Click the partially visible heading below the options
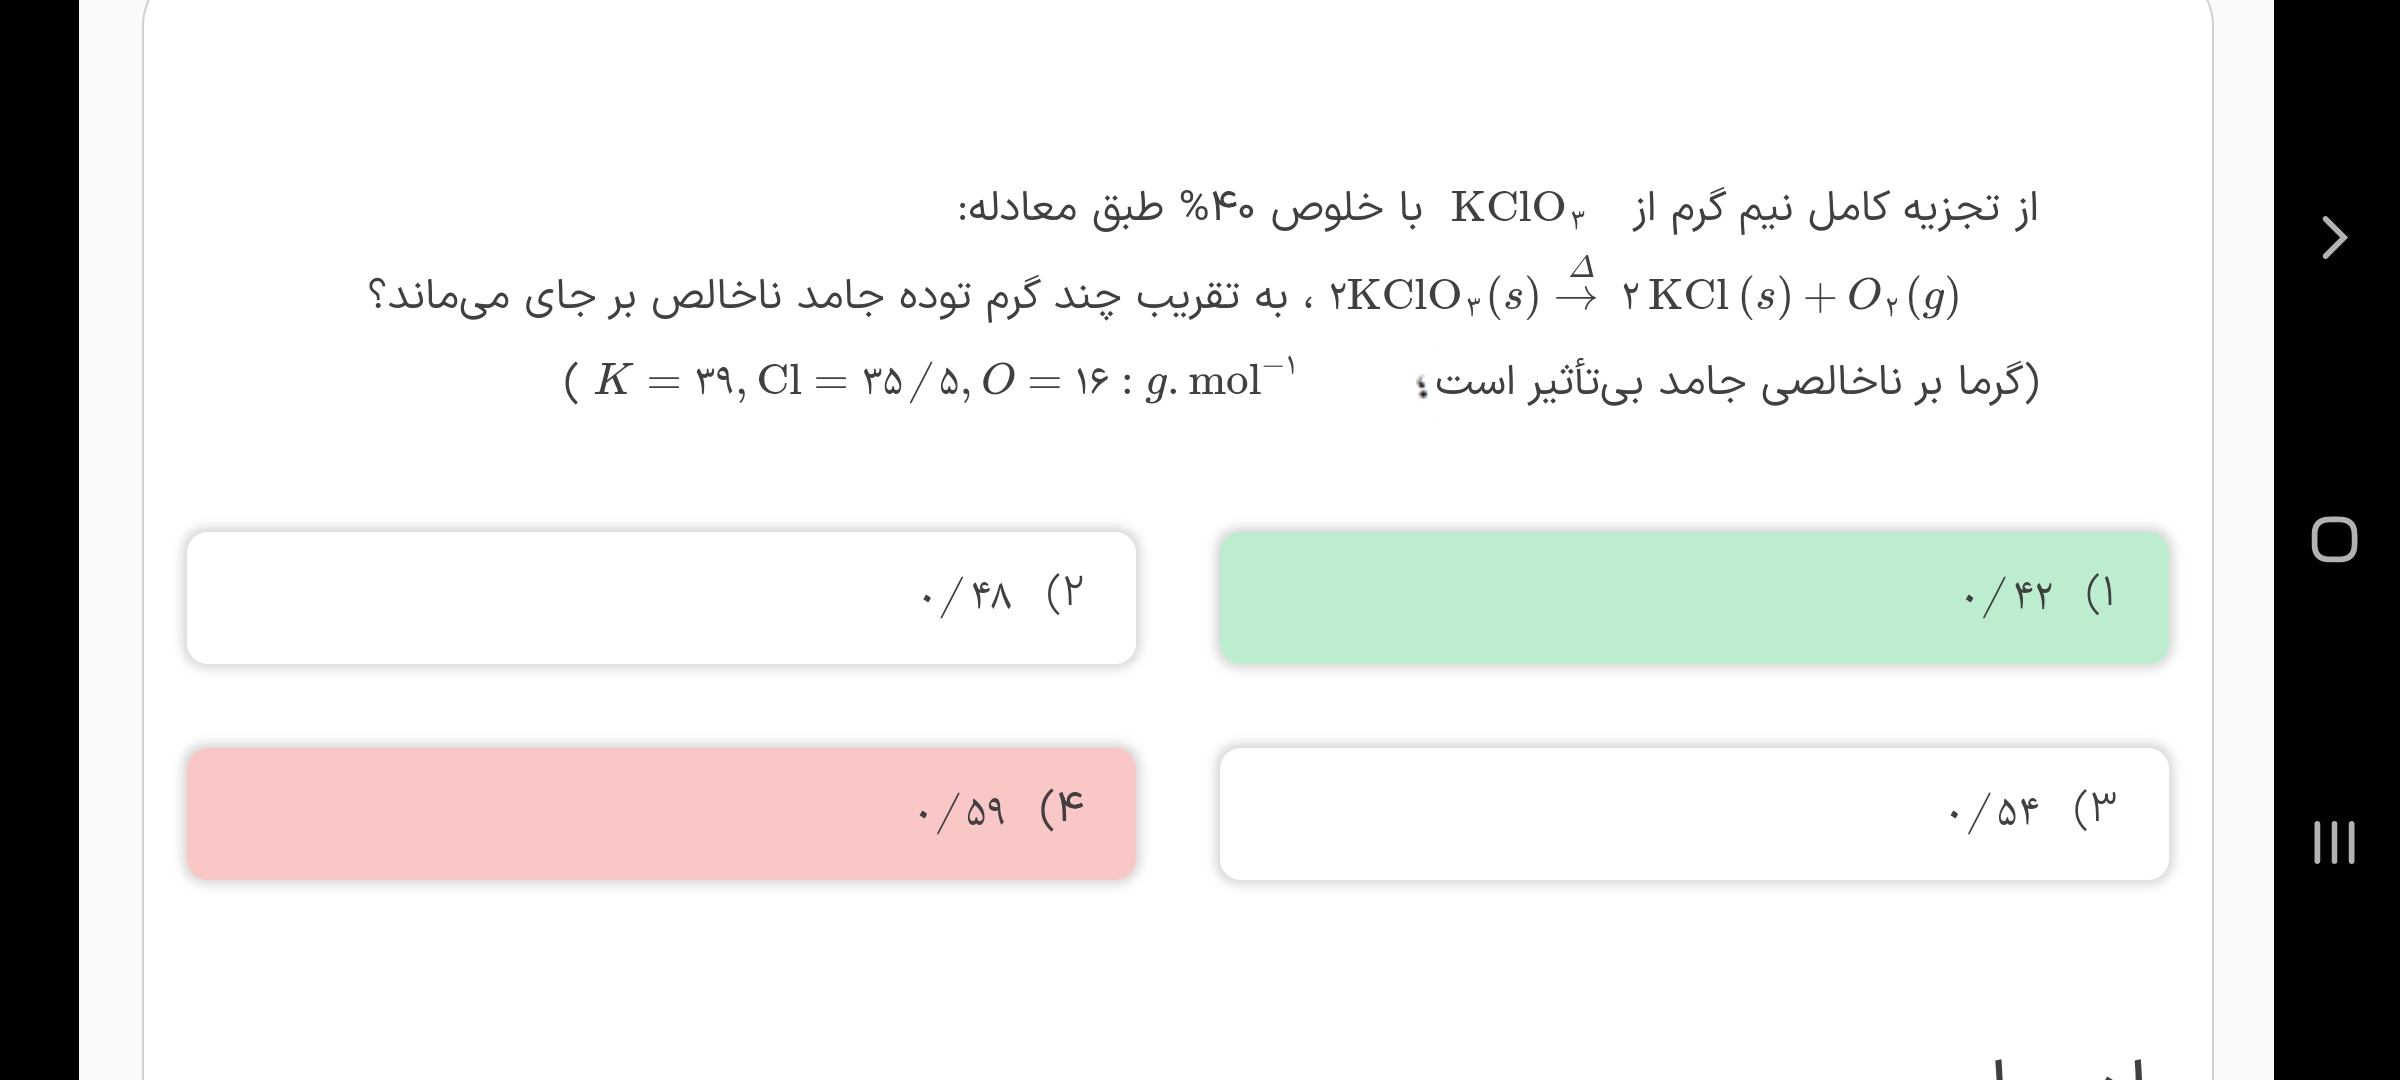 pyautogui.click(x=2060, y=1068)
